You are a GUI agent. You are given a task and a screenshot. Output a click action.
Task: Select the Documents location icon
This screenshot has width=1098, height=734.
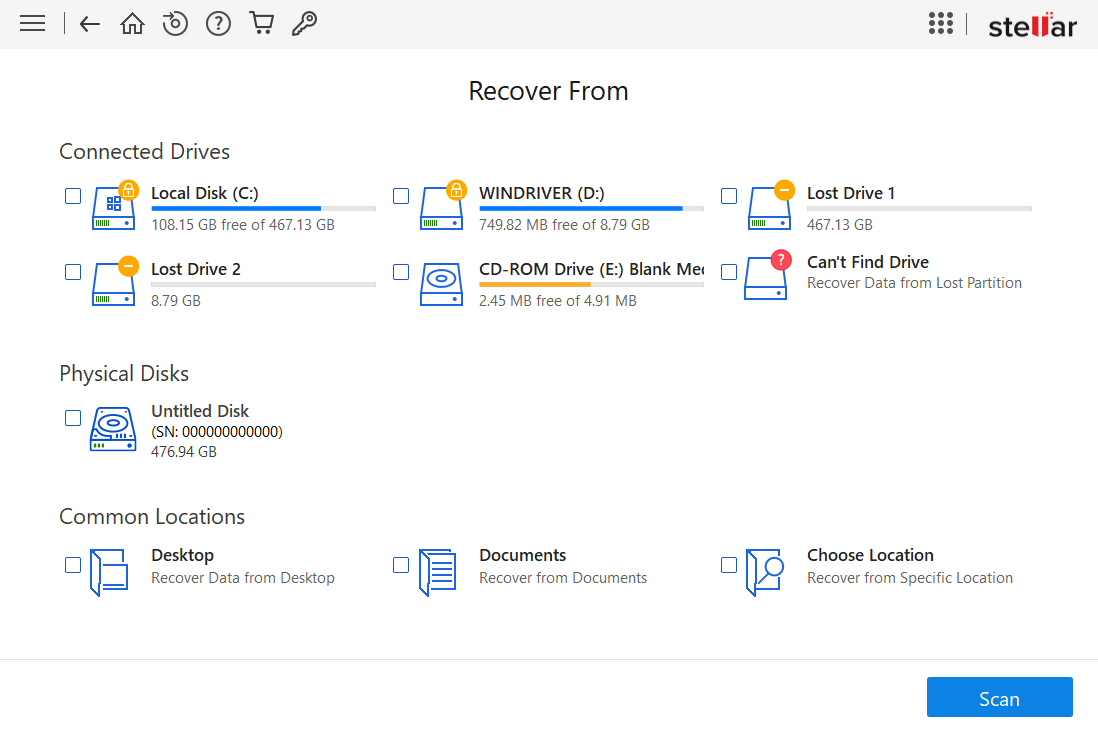click(x=438, y=572)
